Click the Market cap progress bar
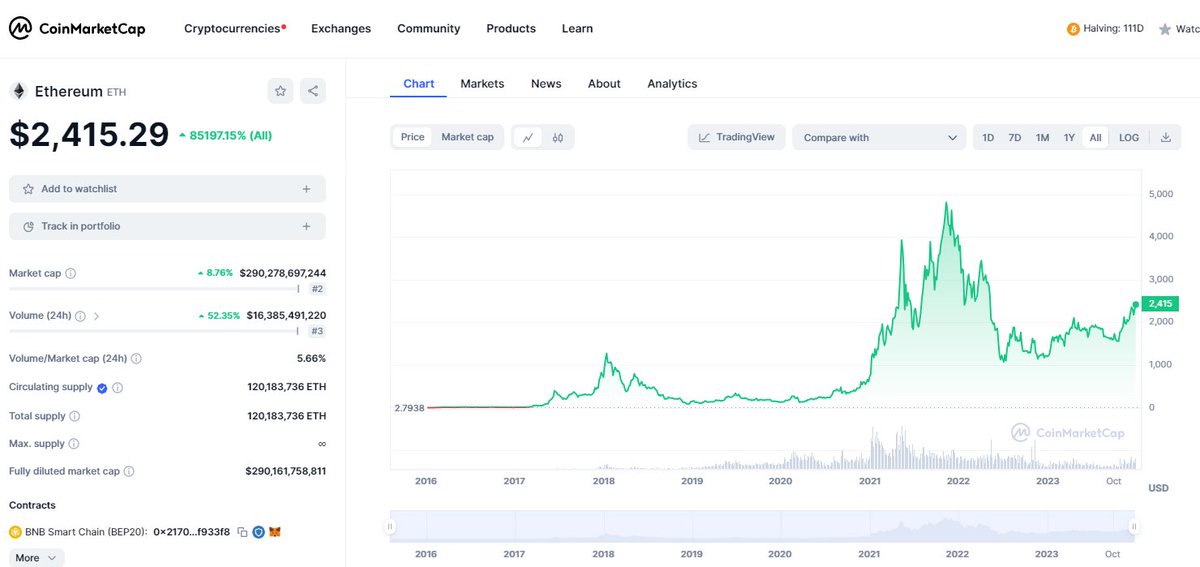 pos(154,289)
